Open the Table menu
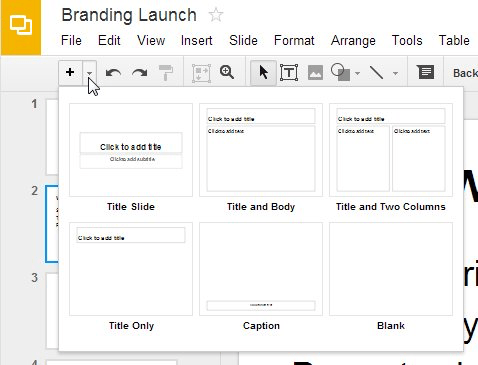Screen dimensions: 478x365 point(454,41)
